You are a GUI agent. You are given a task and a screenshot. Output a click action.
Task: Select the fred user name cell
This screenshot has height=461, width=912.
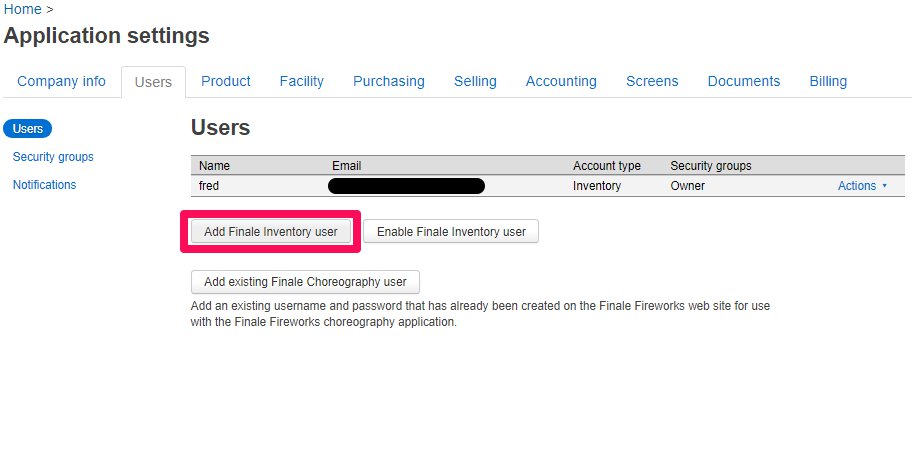click(209, 186)
